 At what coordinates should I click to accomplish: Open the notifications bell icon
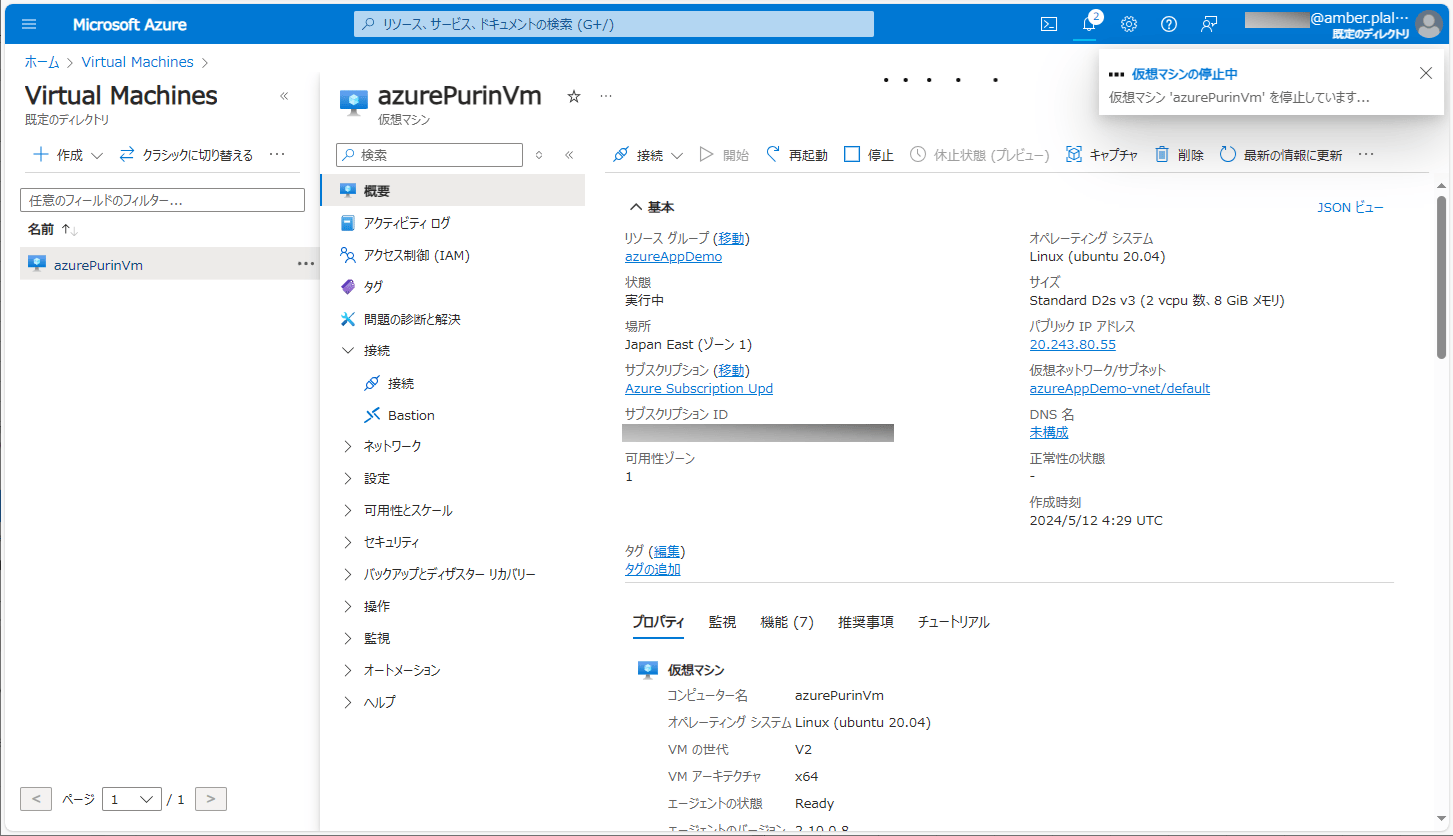coord(1089,24)
